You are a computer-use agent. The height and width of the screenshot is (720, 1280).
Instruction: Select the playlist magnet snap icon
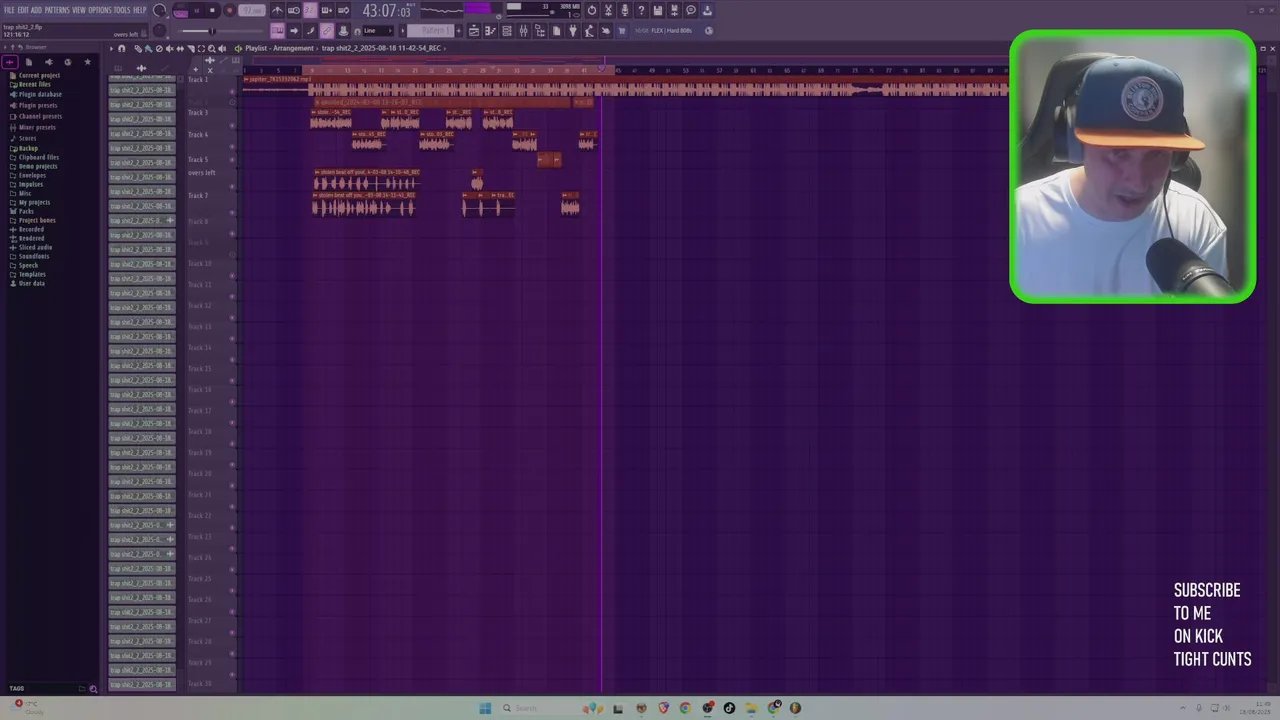click(x=122, y=48)
